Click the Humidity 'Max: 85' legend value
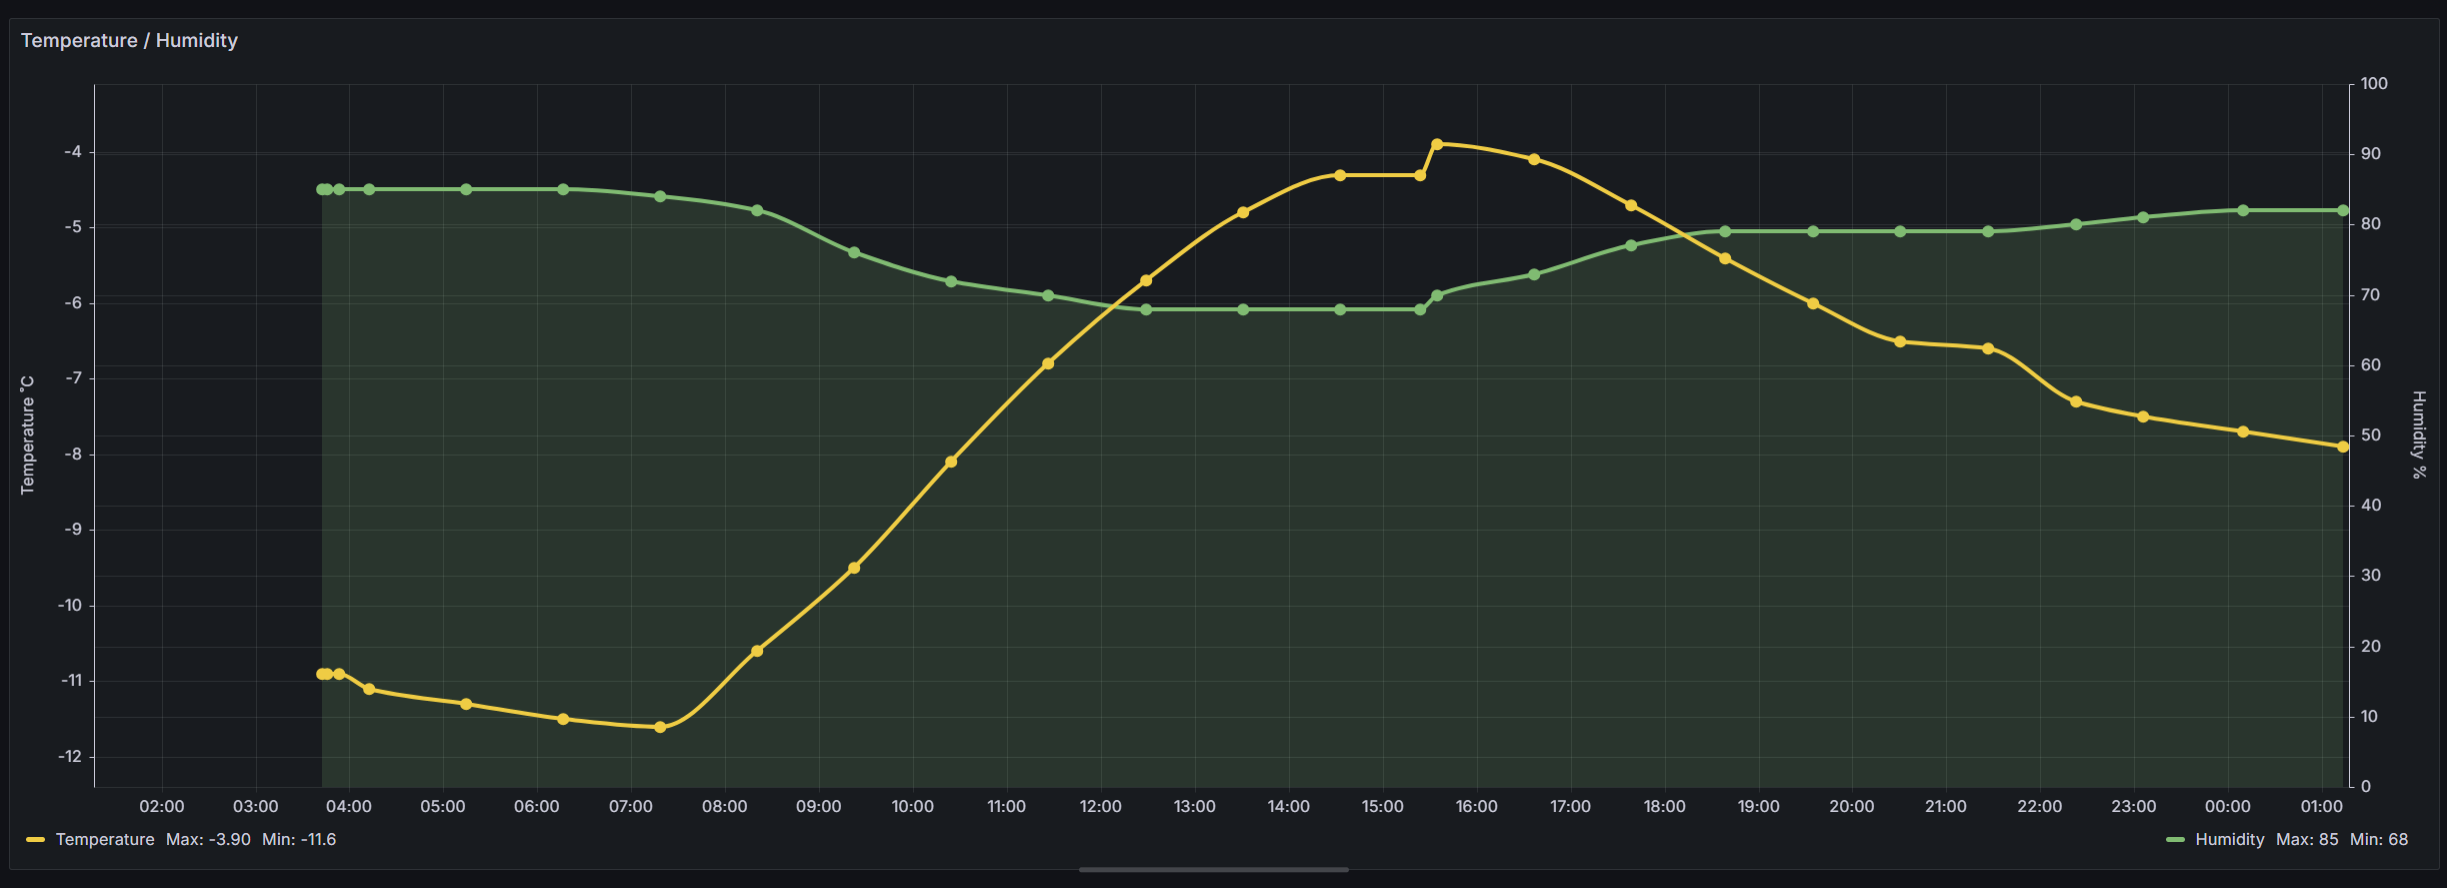This screenshot has height=888, width=2447. pyautogui.click(x=2307, y=839)
